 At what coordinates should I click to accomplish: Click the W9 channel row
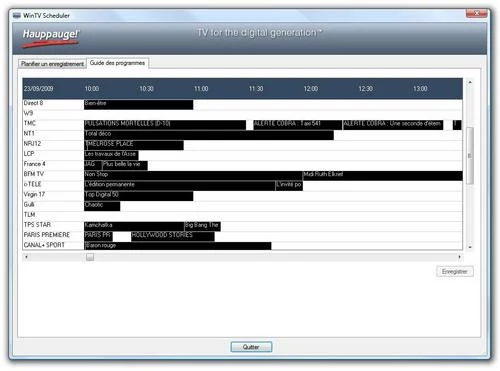[x=242, y=115]
